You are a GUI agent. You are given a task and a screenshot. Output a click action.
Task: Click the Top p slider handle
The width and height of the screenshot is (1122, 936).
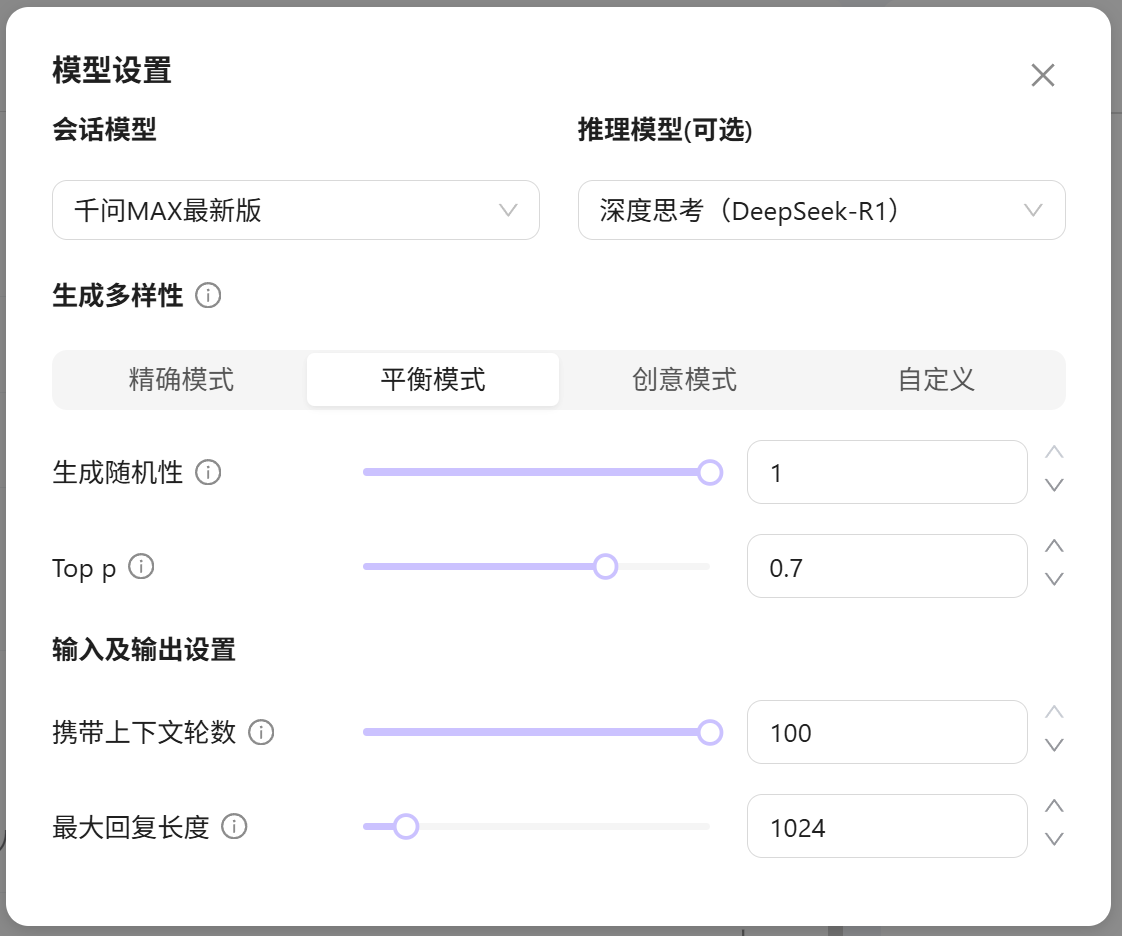coord(605,567)
